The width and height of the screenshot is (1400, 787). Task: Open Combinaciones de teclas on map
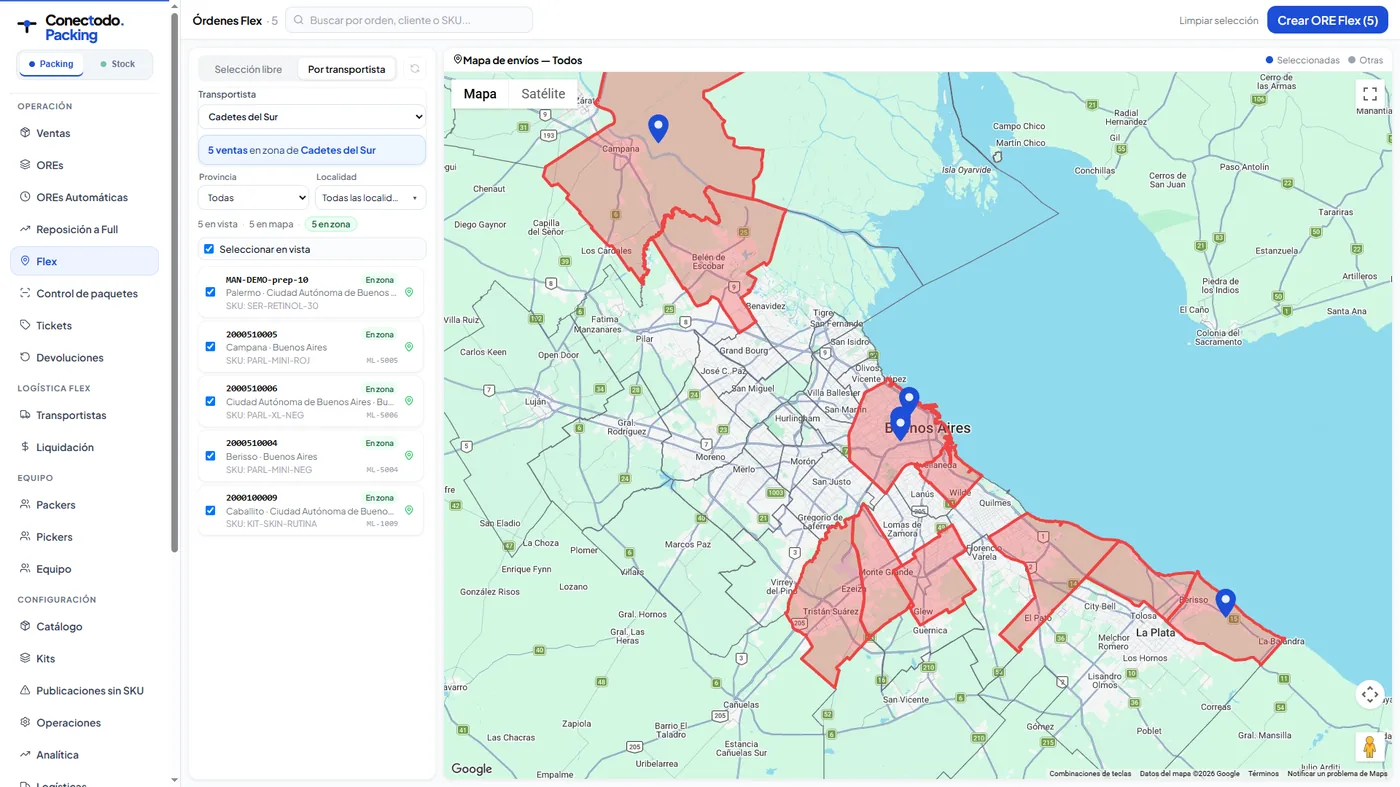1090,774
